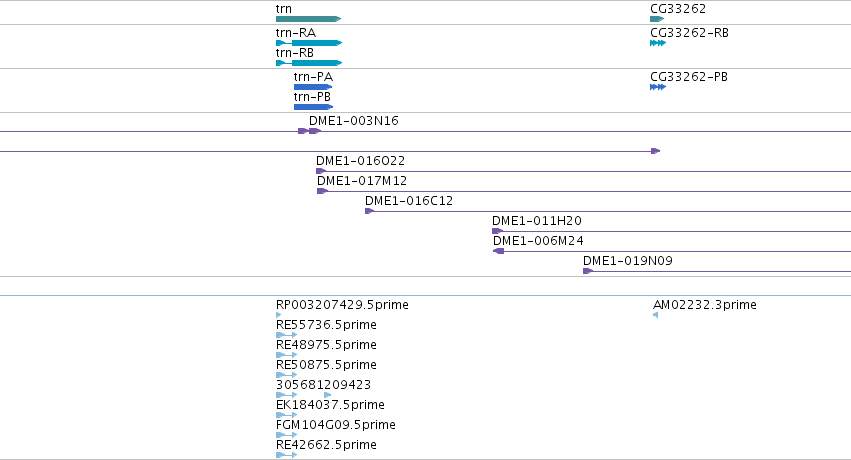Click the CG33262-PB protein arrows
The width and height of the screenshot is (851, 460).
pyautogui.click(x=658, y=87)
